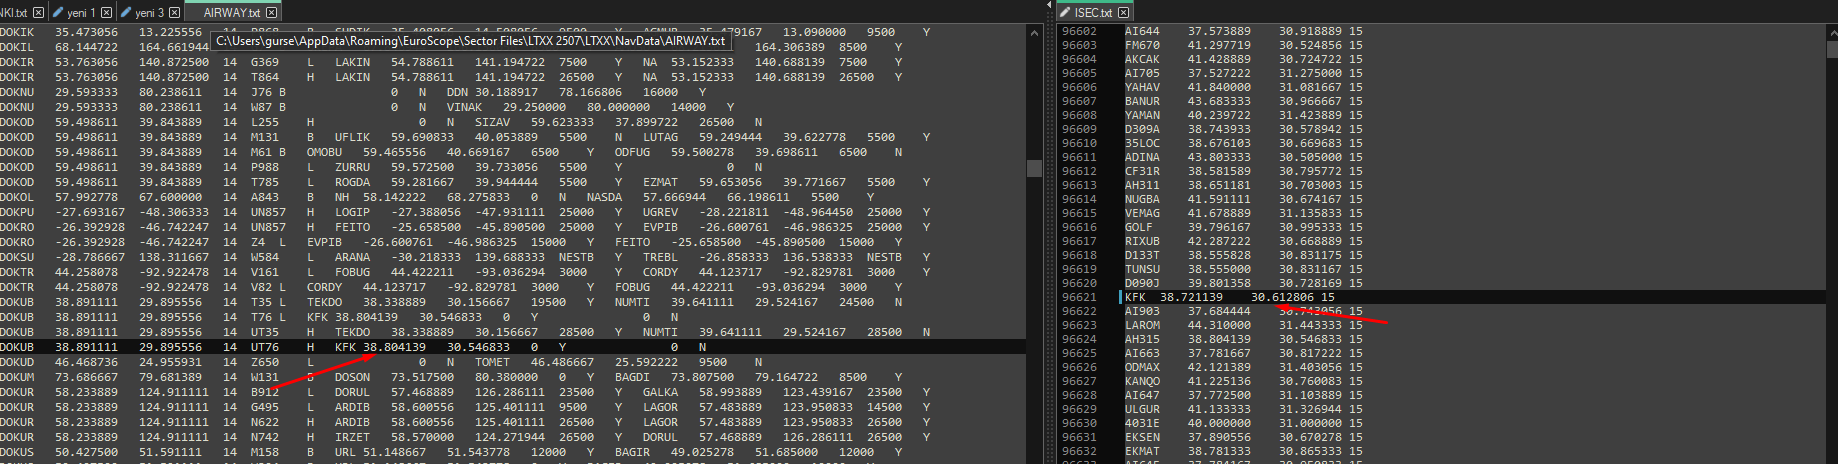Click the N742 airway in the DOKUR row
The height and width of the screenshot is (464, 1838).
(265, 437)
